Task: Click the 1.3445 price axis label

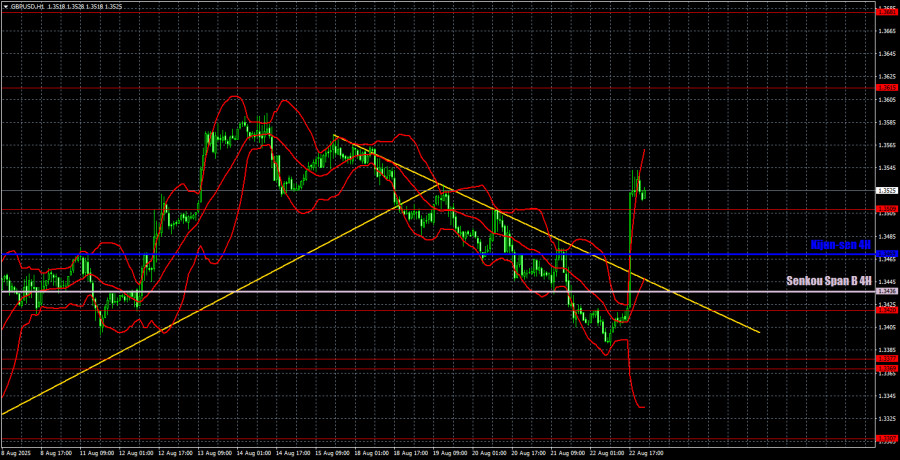Action: coord(886,281)
